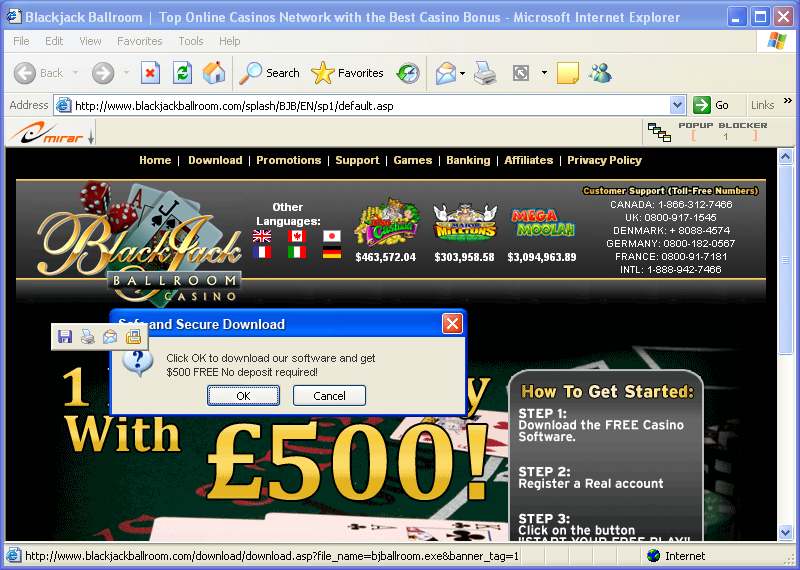The image size is (800, 570).
Task: Save image with the floppy disk icon
Action: [x=65, y=336]
